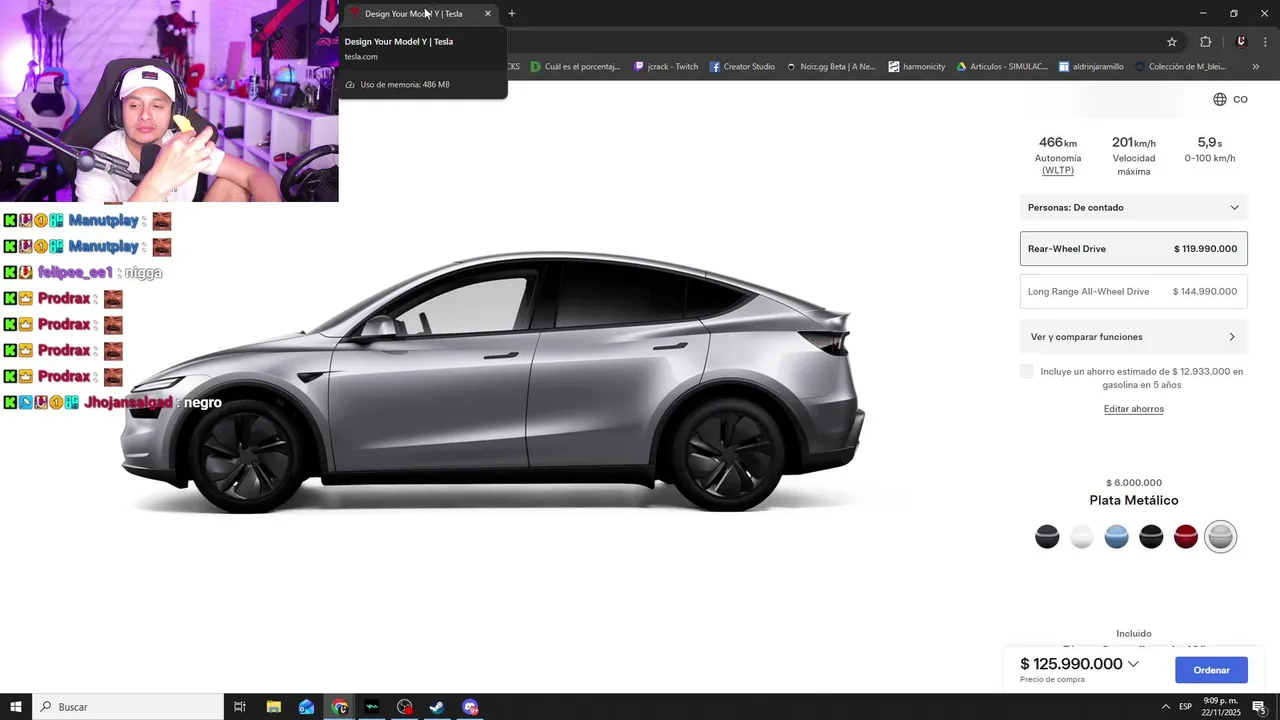Select the Long Range All-Wheel Drive option
This screenshot has height=720, width=1280.
(x=1134, y=291)
